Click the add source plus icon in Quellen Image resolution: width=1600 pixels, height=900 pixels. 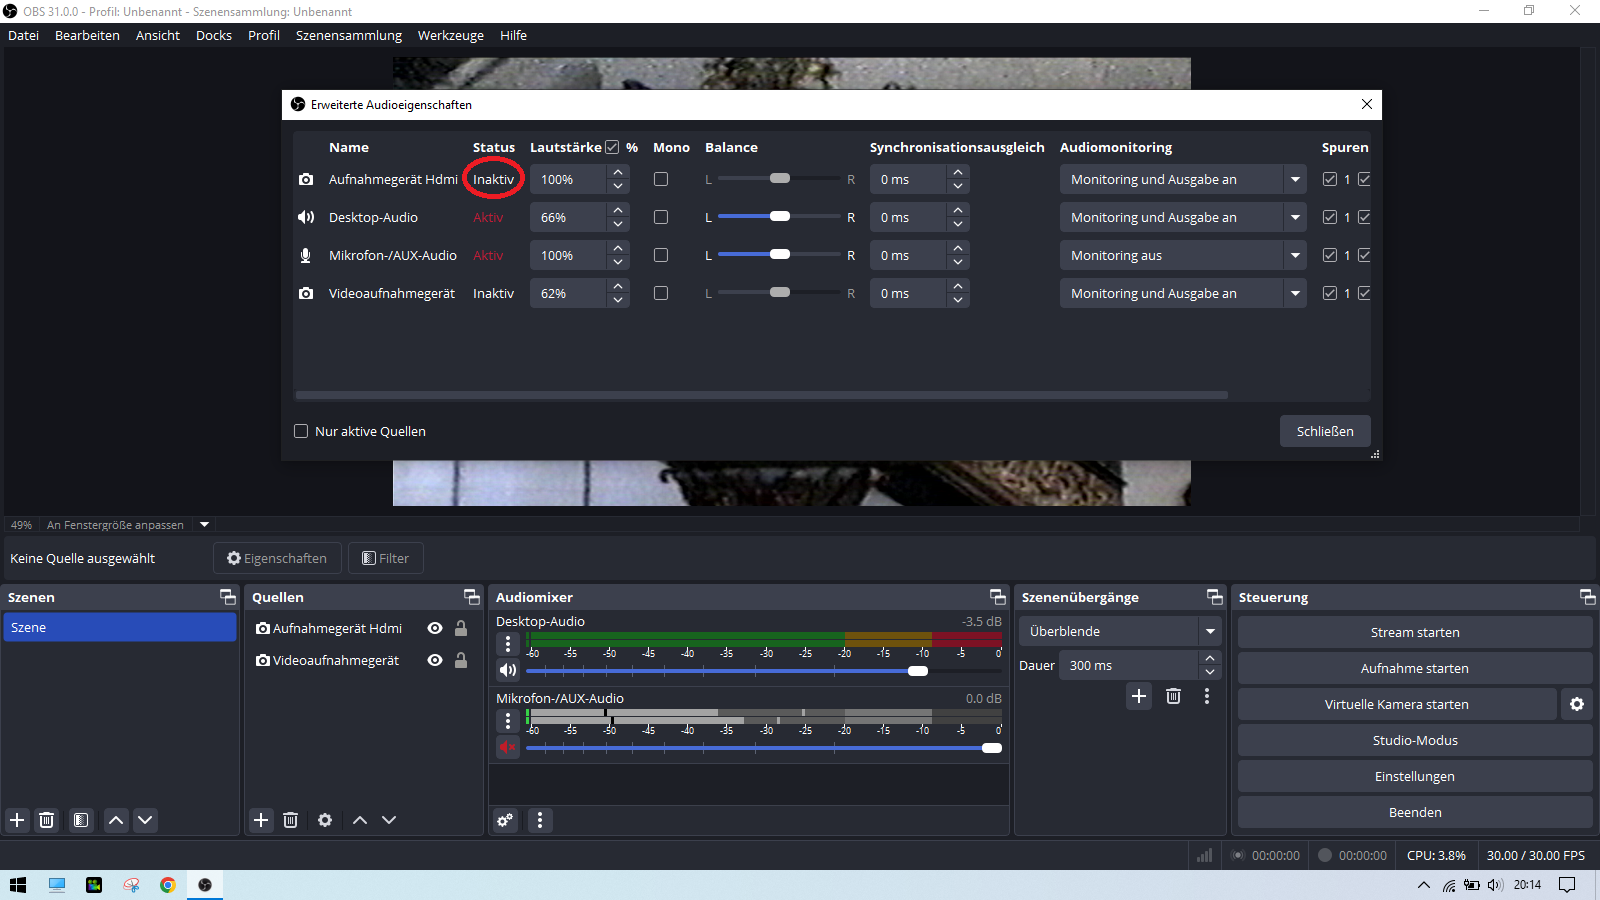coord(261,820)
